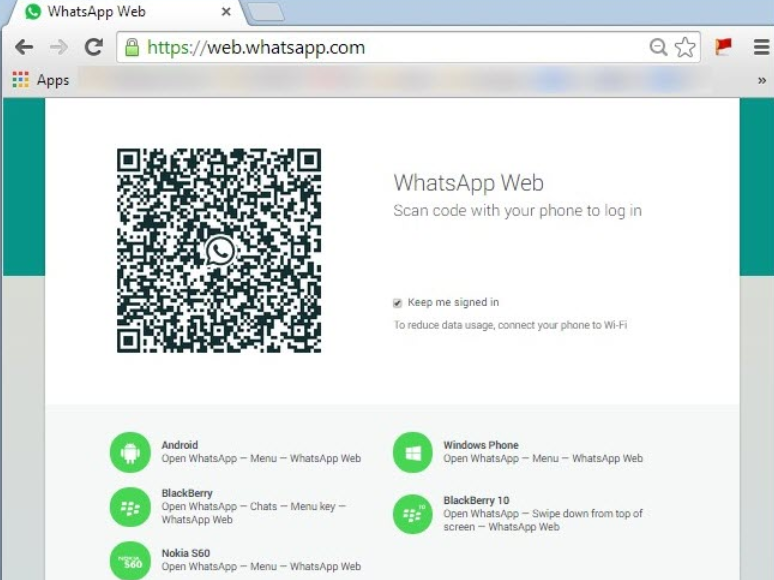Bookmark this page with the star icon
Image resolution: width=774 pixels, height=580 pixels.
pyautogui.click(x=685, y=47)
